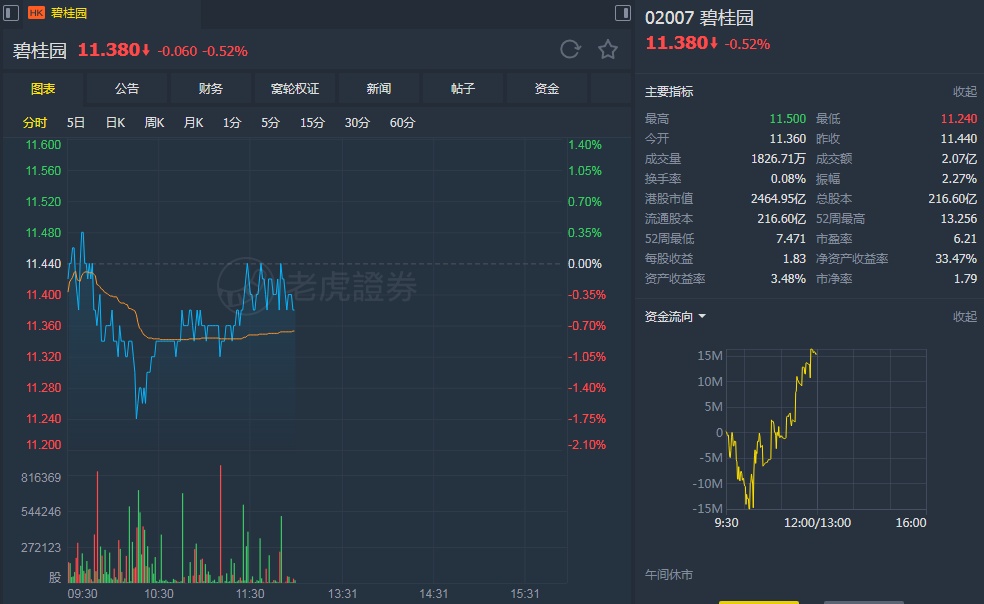Click the 02007 碧桂园 heading
This screenshot has height=604, width=984.
[x=699, y=18]
